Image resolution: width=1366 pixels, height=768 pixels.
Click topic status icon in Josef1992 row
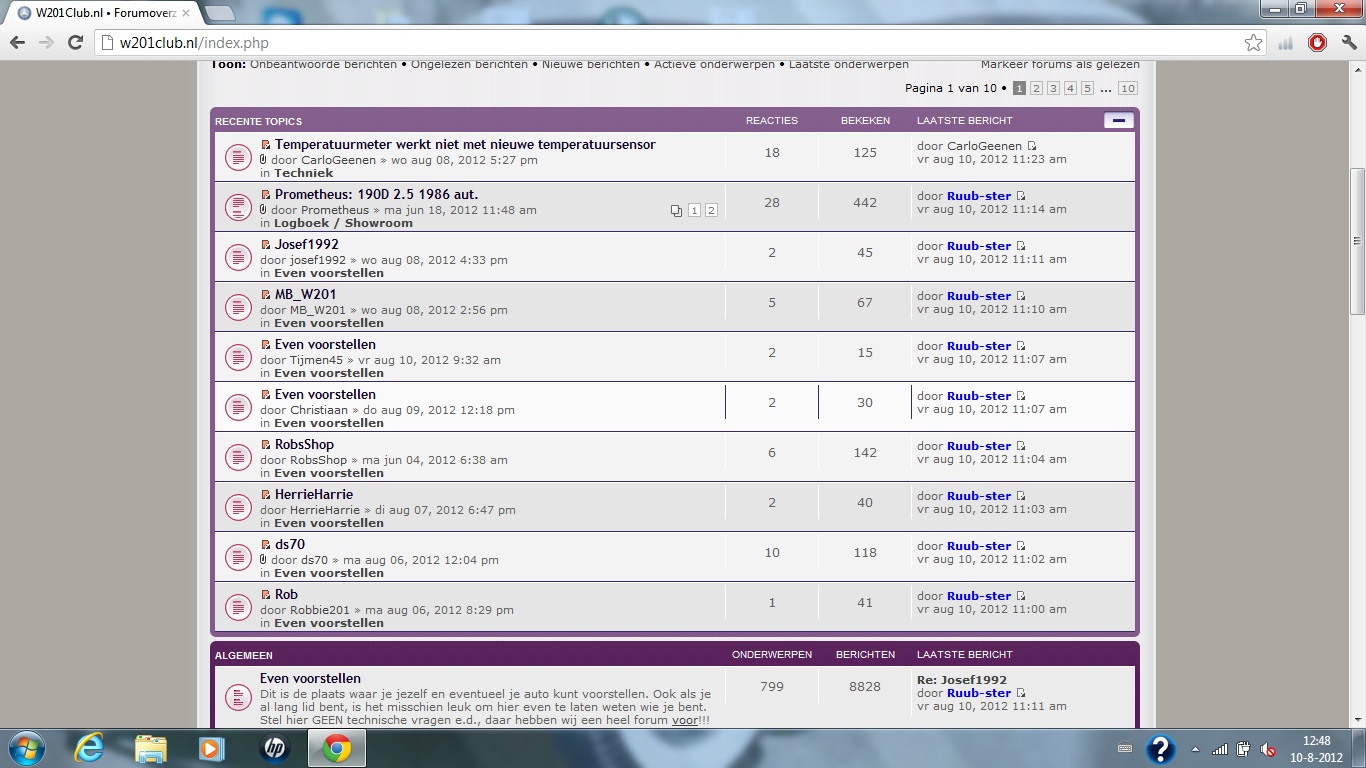coord(238,257)
